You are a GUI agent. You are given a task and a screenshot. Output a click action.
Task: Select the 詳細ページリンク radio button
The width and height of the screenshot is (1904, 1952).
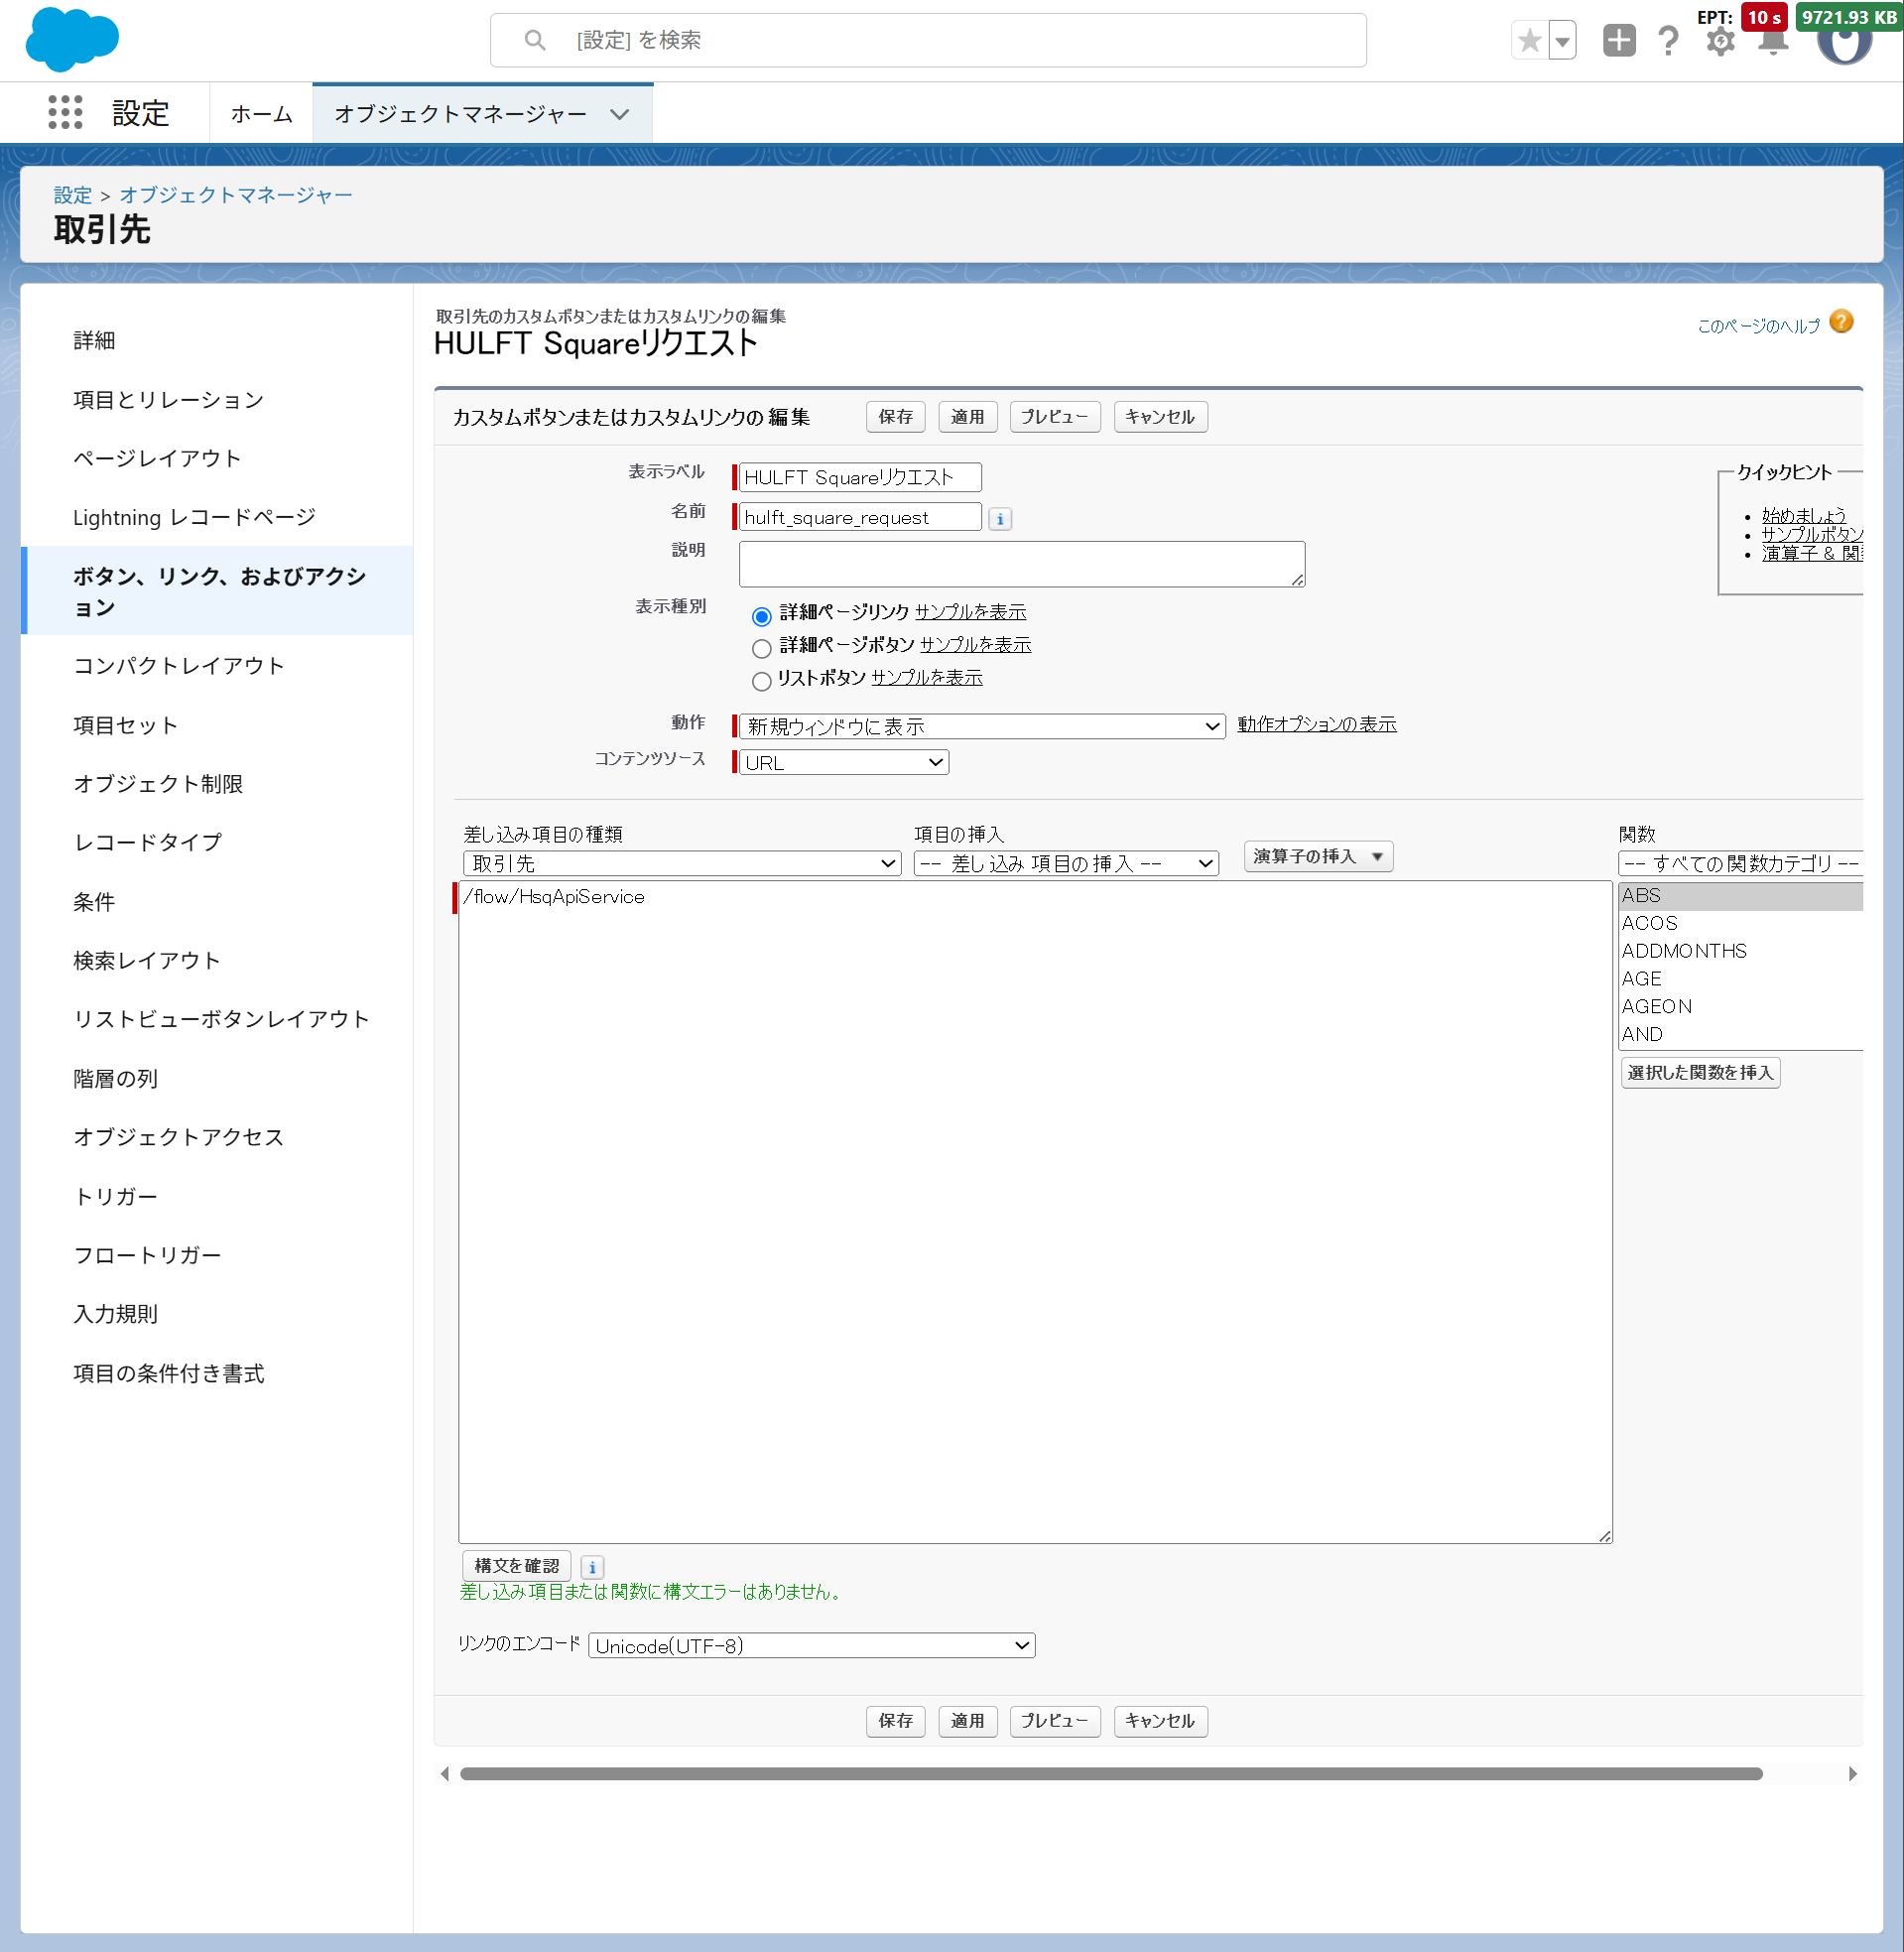pyautogui.click(x=761, y=615)
